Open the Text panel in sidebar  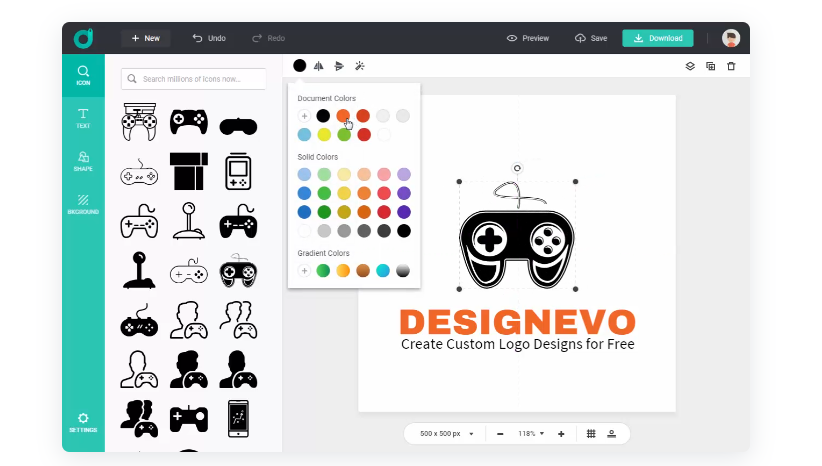click(x=83, y=118)
